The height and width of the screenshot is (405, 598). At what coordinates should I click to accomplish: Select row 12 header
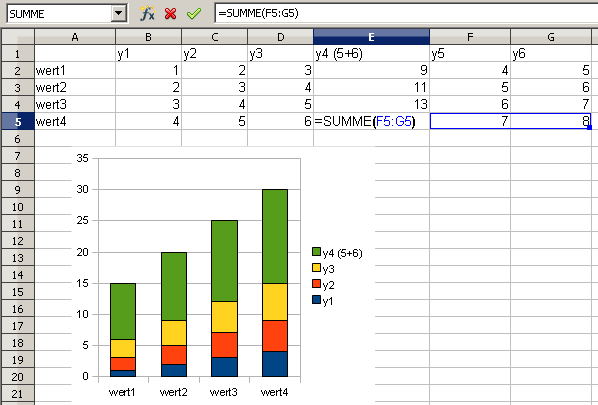pyautogui.click(x=18, y=241)
